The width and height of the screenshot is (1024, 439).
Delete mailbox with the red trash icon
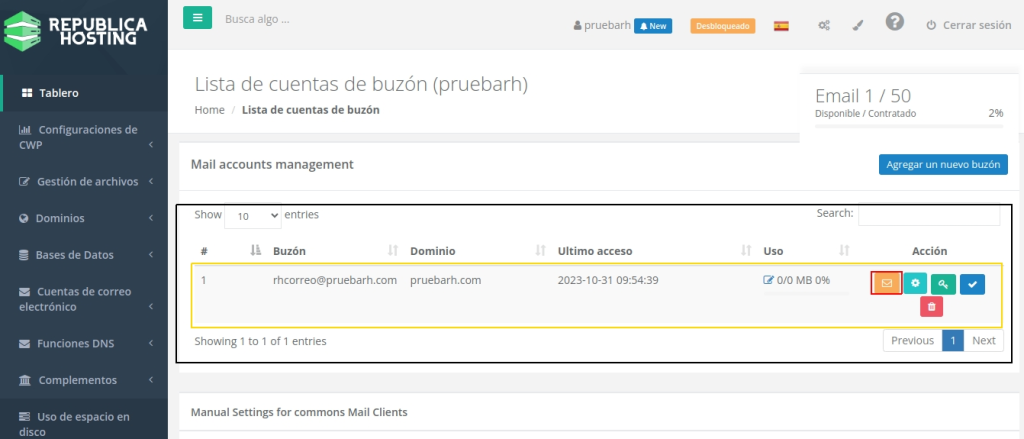tap(931, 307)
